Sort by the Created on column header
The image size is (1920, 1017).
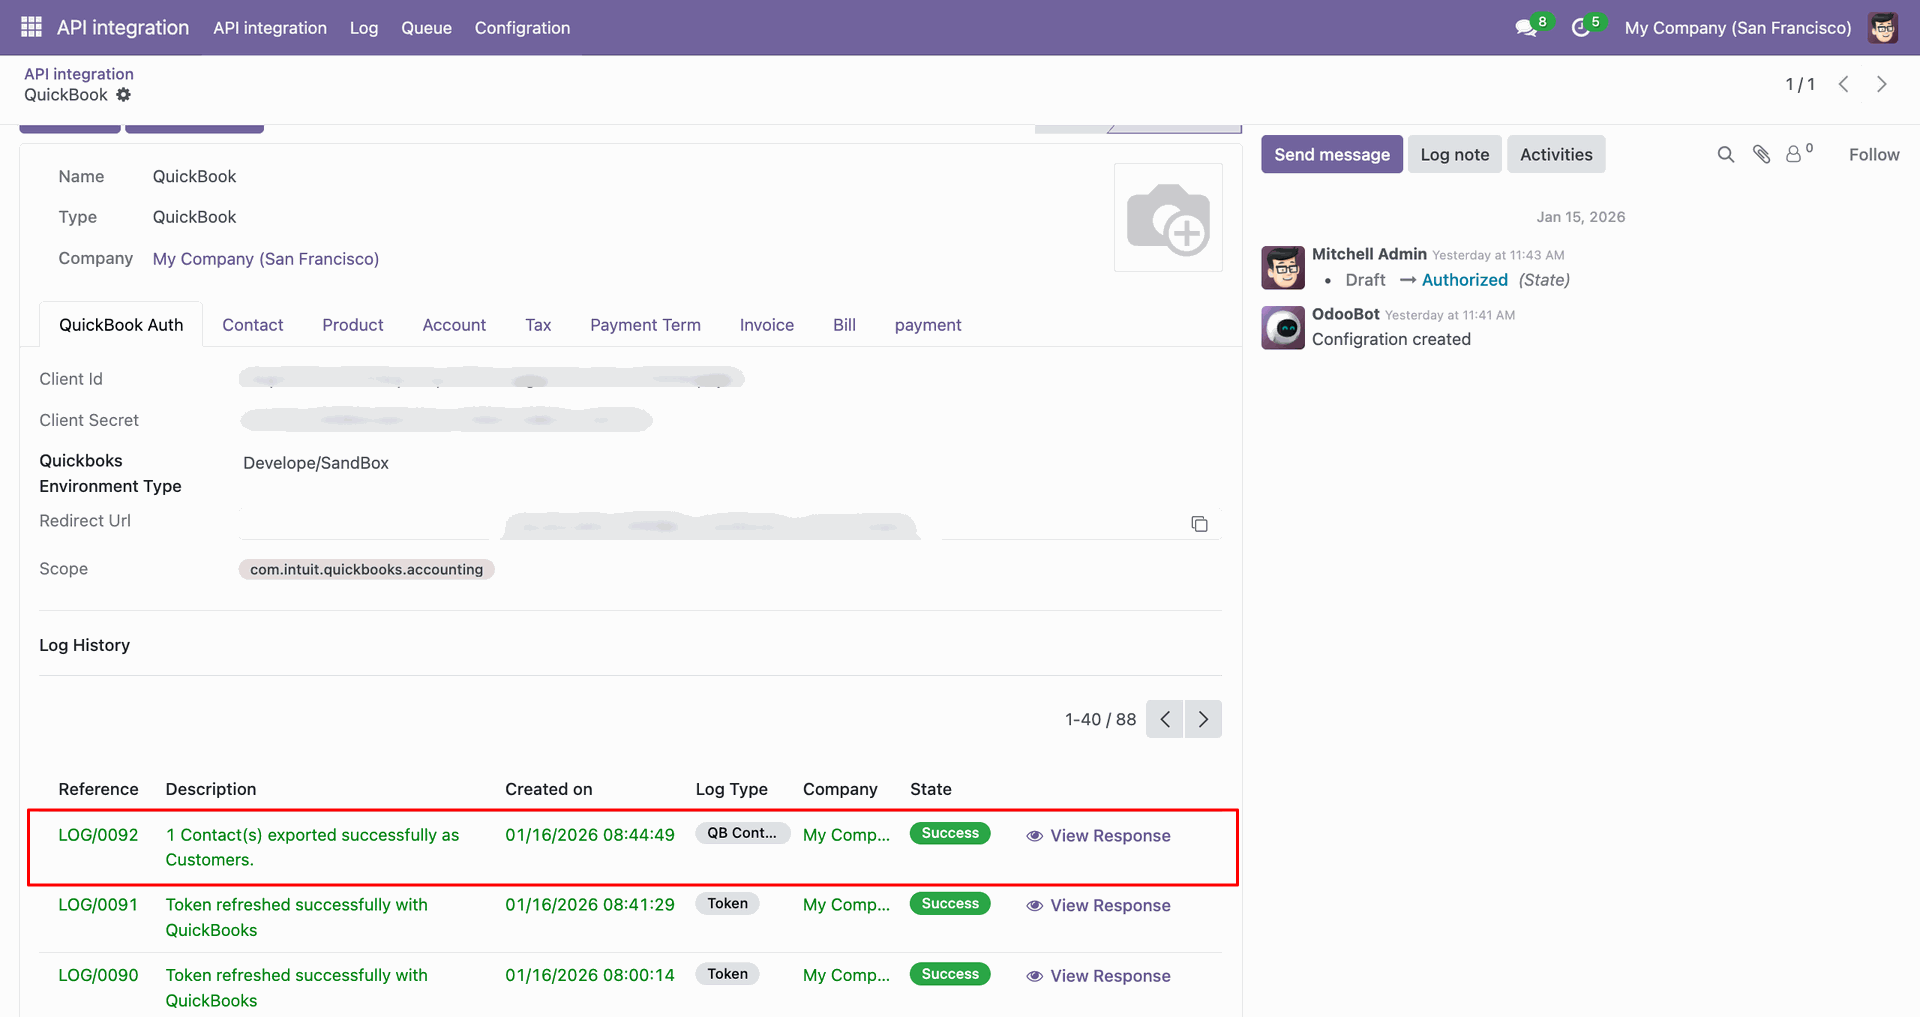(549, 789)
